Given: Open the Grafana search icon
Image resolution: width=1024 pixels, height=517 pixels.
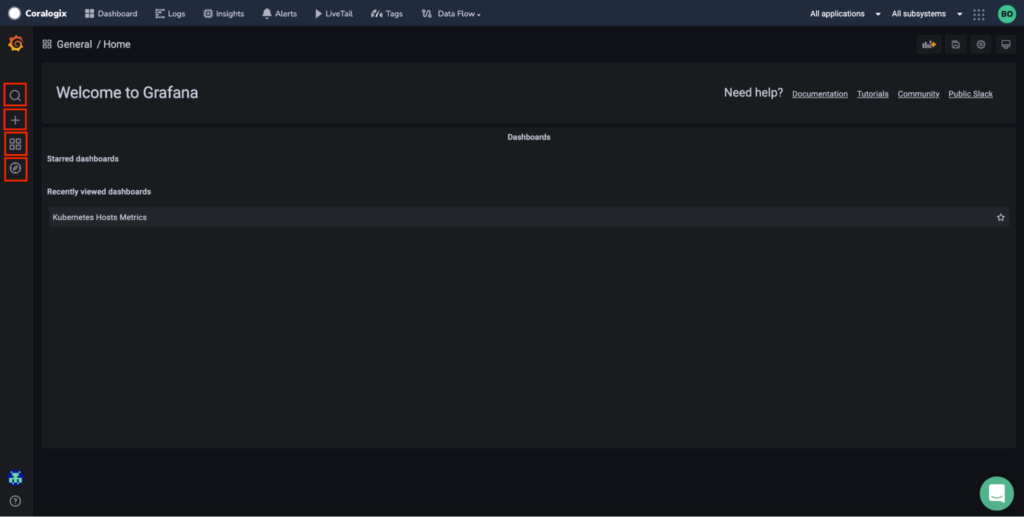Looking at the screenshot, I should (x=15, y=95).
